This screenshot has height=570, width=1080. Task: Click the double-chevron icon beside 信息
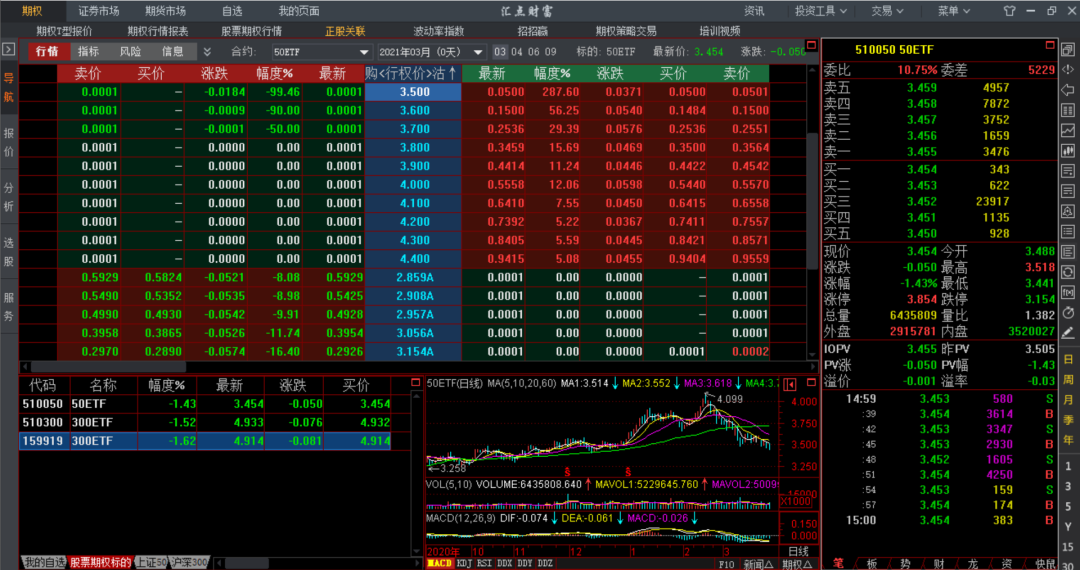(x=207, y=51)
